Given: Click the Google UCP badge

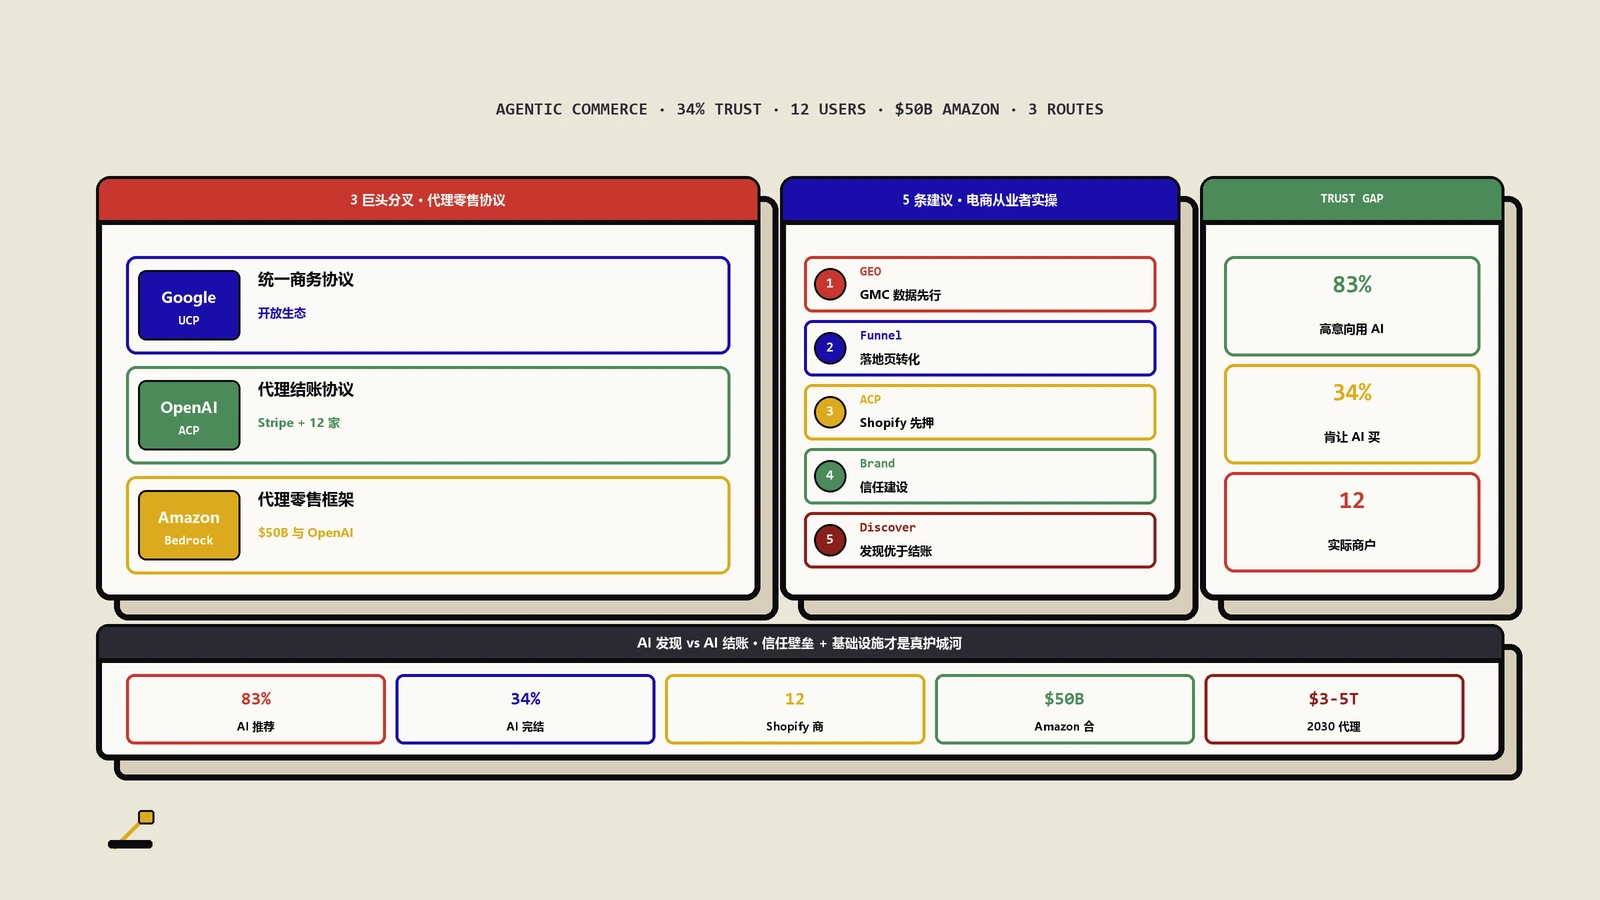Looking at the screenshot, I should [x=189, y=305].
